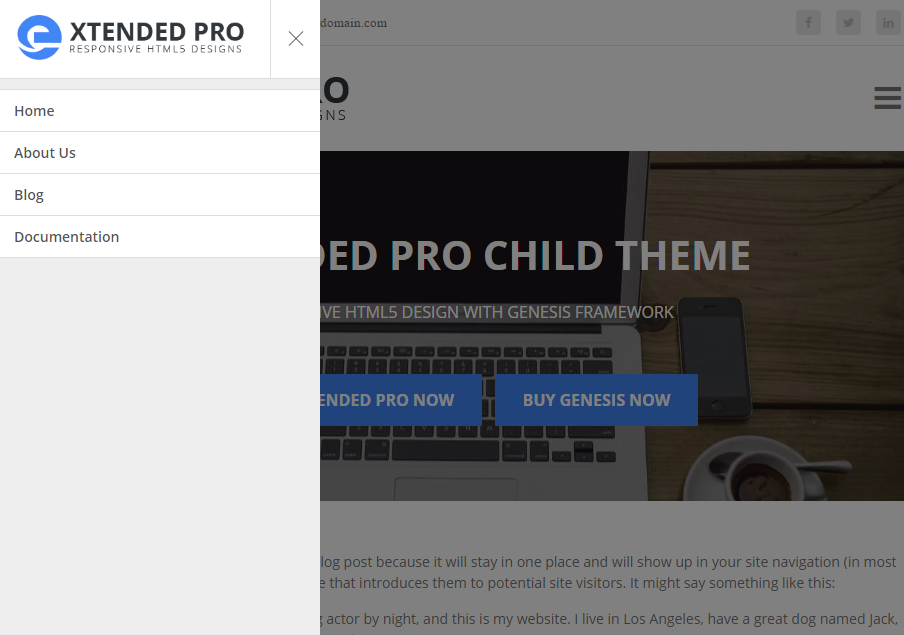904x635 pixels.
Task: Click the Xtended Pro logo text
Action: click(157, 32)
